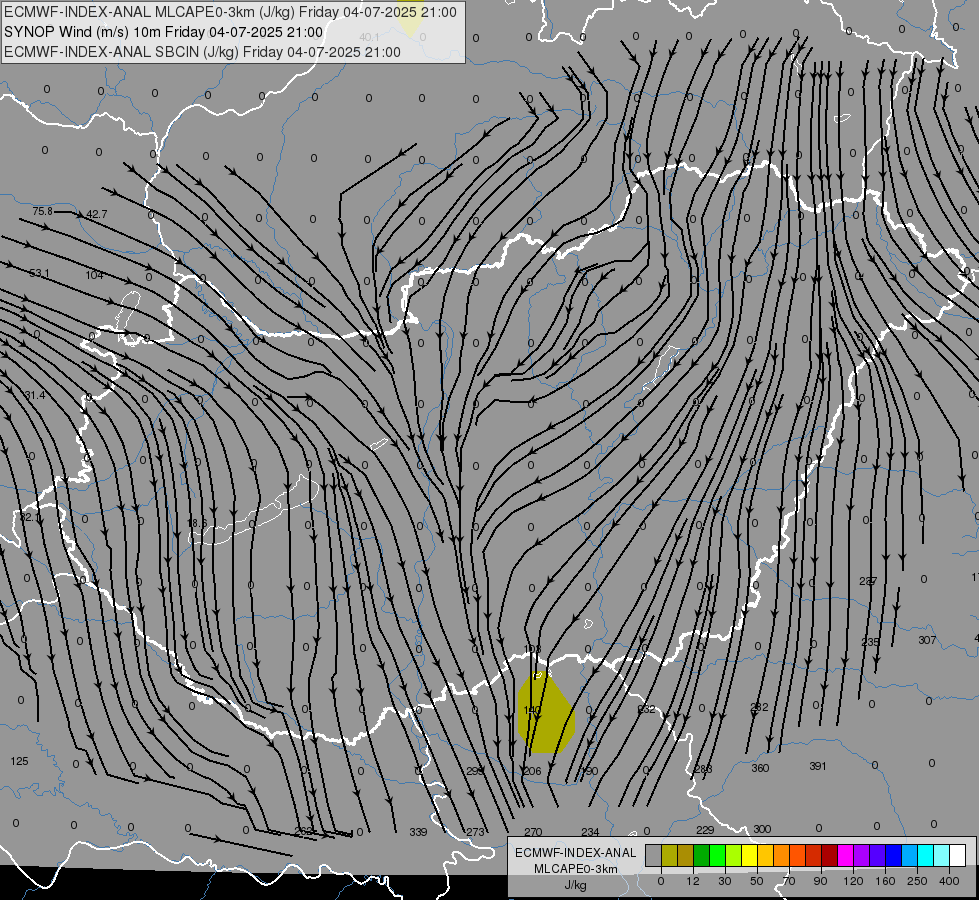The height and width of the screenshot is (900, 979).
Task: Click the magenta swatch in the legend
Action: coord(845,855)
